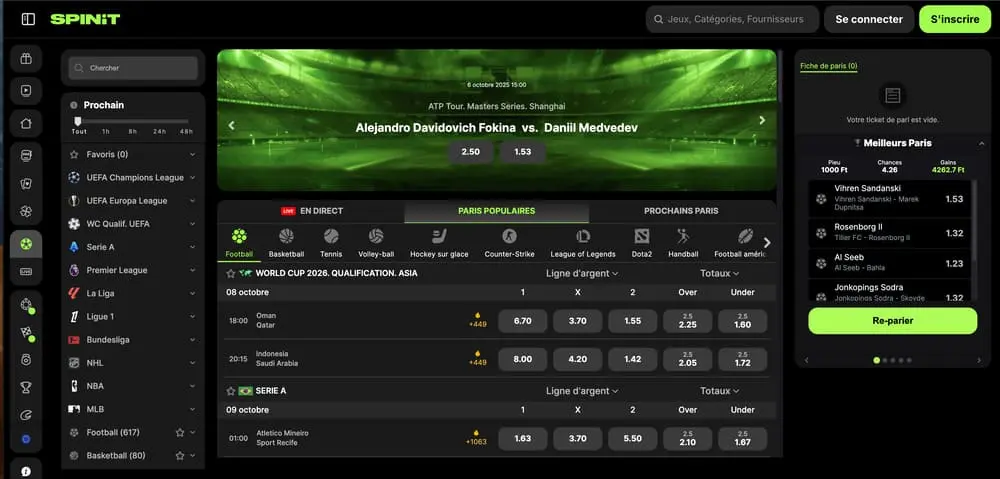Open the Totaux dropdown under Serie A
1000x479 pixels.
pos(719,391)
